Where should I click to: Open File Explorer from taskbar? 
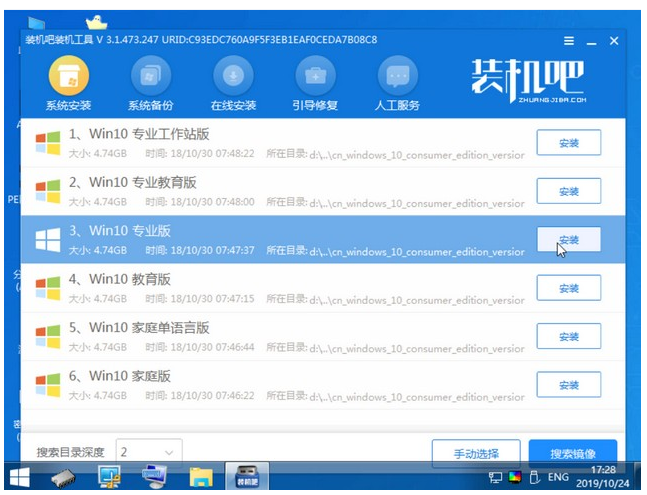pyautogui.click(x=202, y=477)
